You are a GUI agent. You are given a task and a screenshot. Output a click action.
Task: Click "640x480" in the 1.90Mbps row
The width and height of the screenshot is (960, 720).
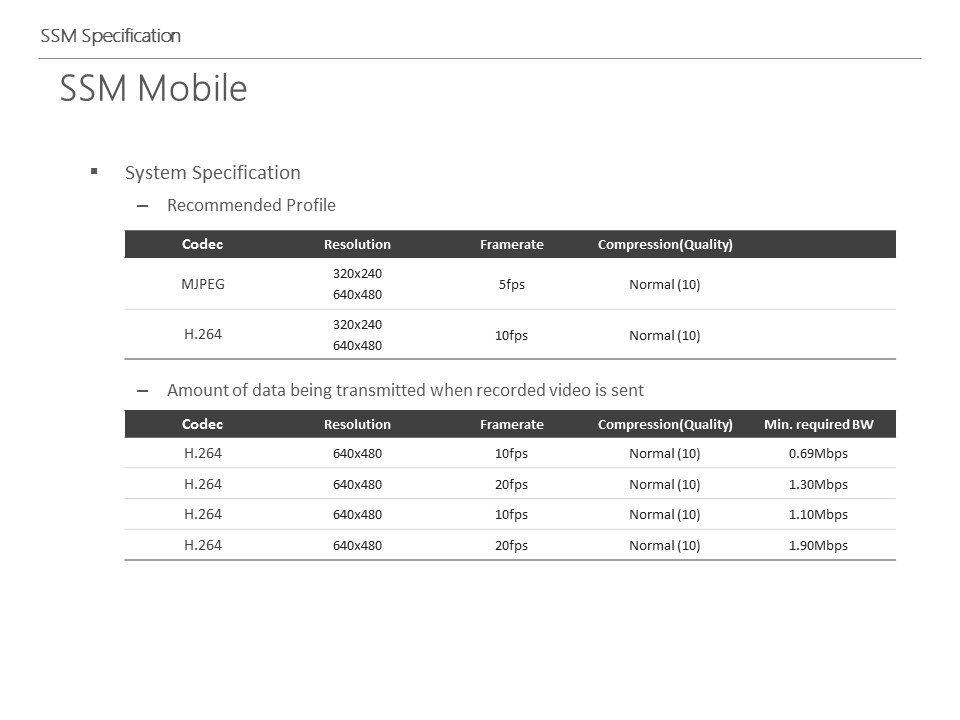(358, 546)
